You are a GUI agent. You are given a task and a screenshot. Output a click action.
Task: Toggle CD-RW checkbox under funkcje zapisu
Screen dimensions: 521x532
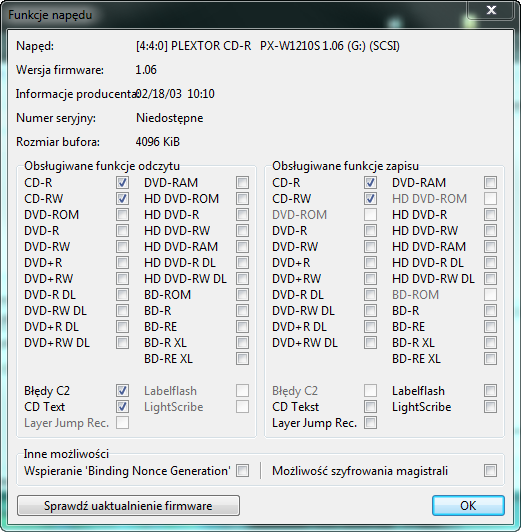coord(370,198)
